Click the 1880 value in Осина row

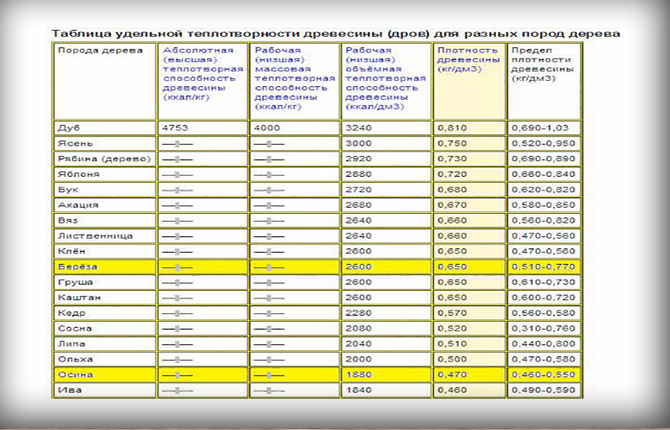click(359, 373)
